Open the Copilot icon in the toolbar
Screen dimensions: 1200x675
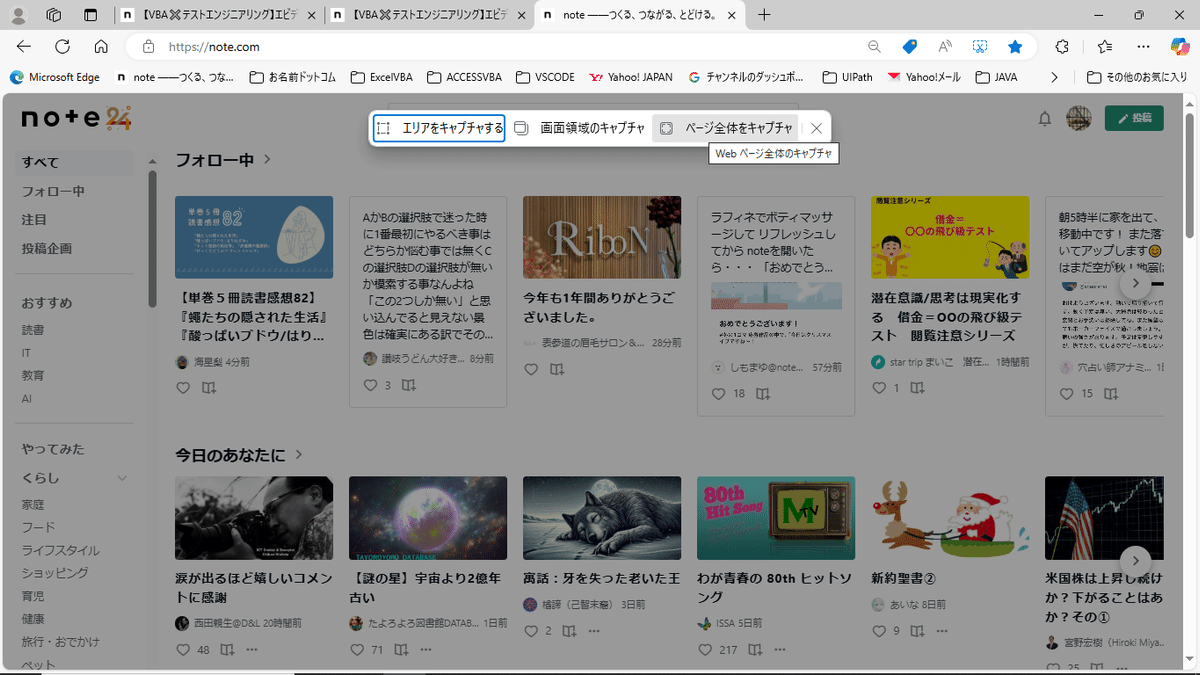click(1180, 47)
